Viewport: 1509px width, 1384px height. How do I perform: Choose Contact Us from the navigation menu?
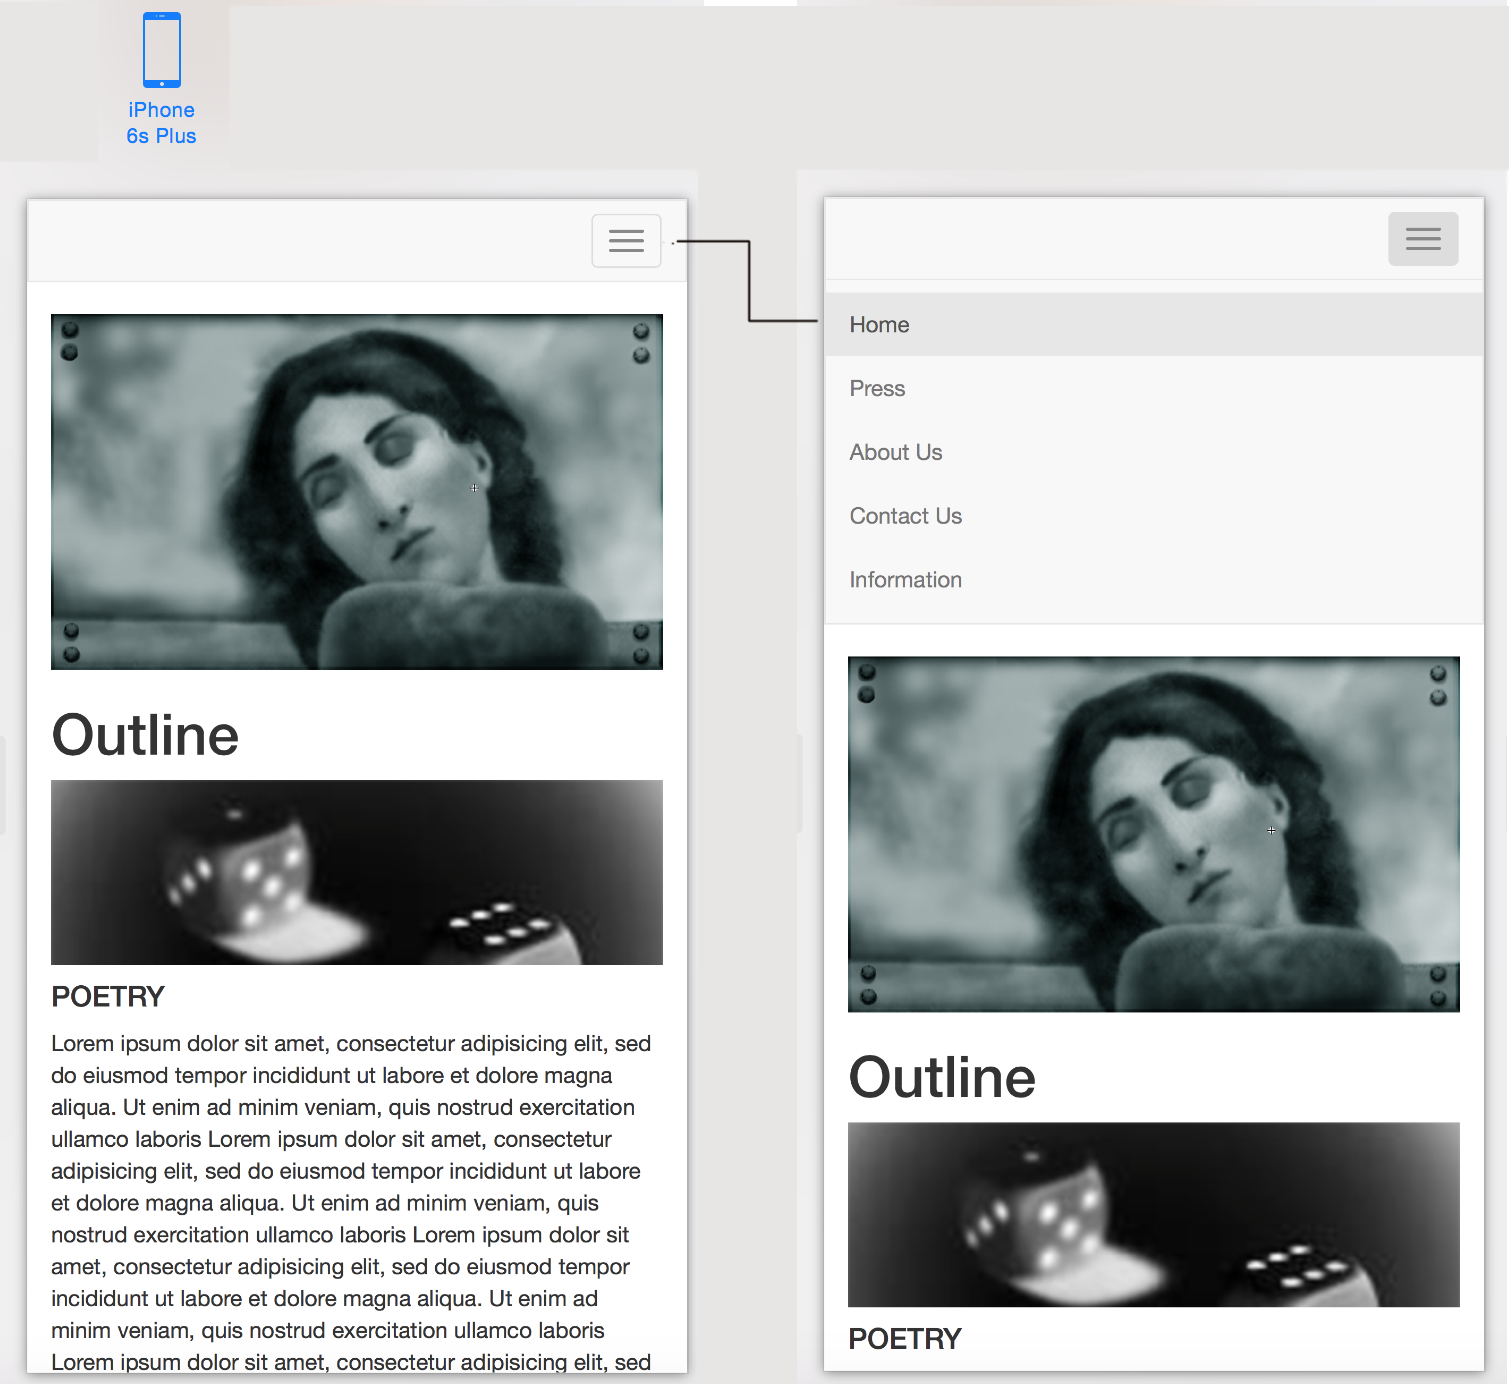click(905, 517)
